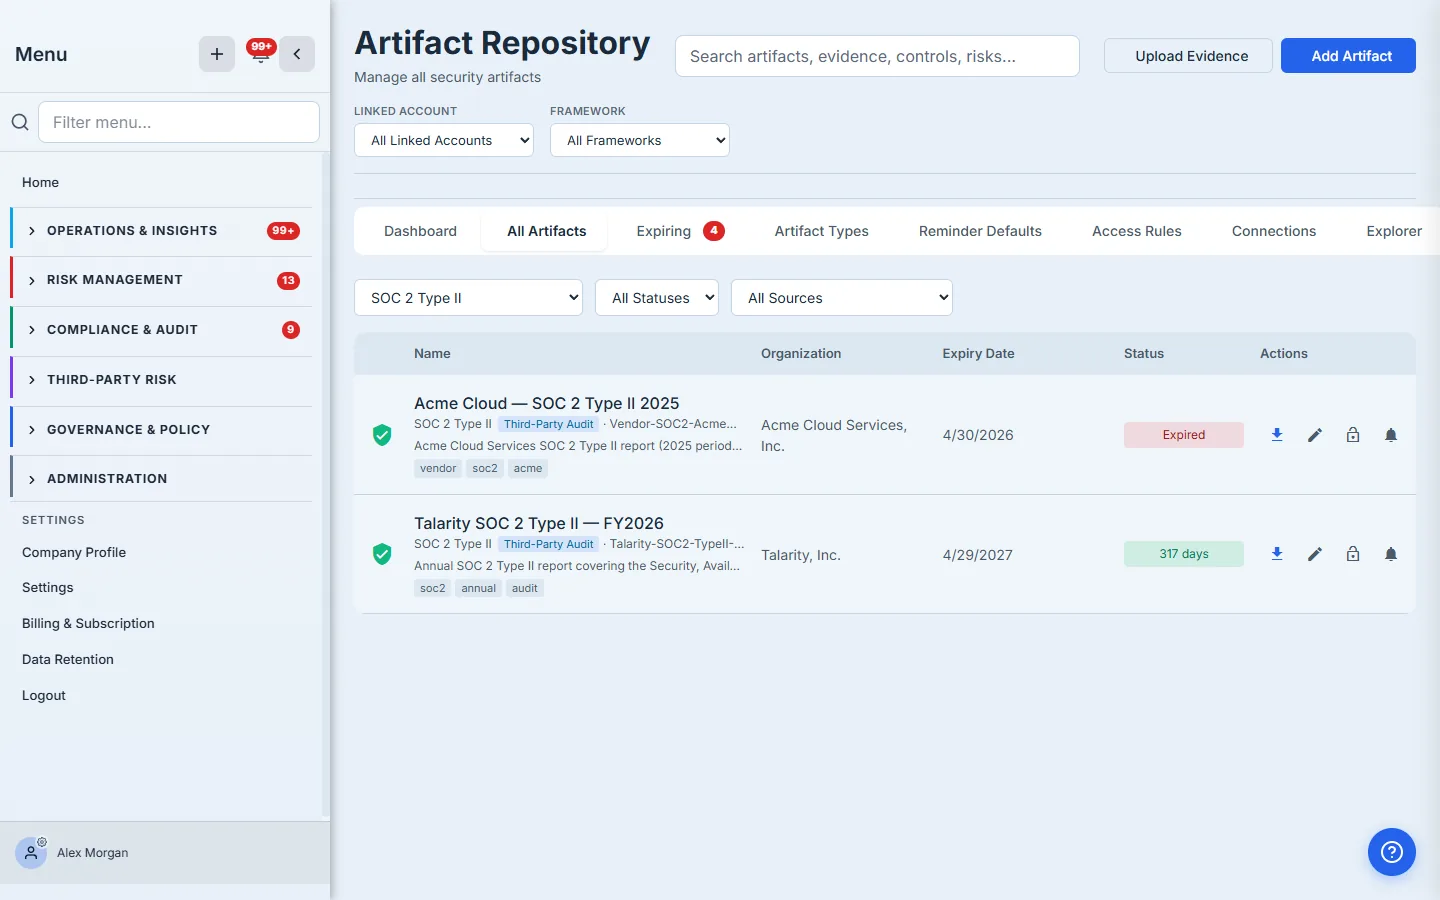Click the 317 days status badge
Screen dimensions: 1440x900
1184,554
